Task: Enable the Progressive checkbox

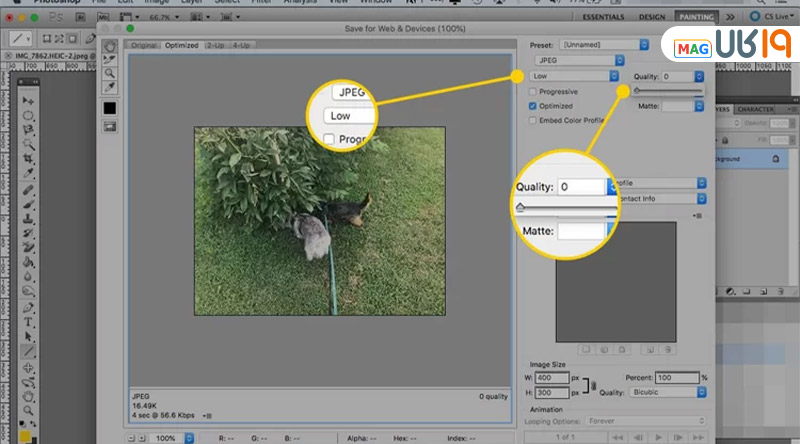Action: pos(533,91)
